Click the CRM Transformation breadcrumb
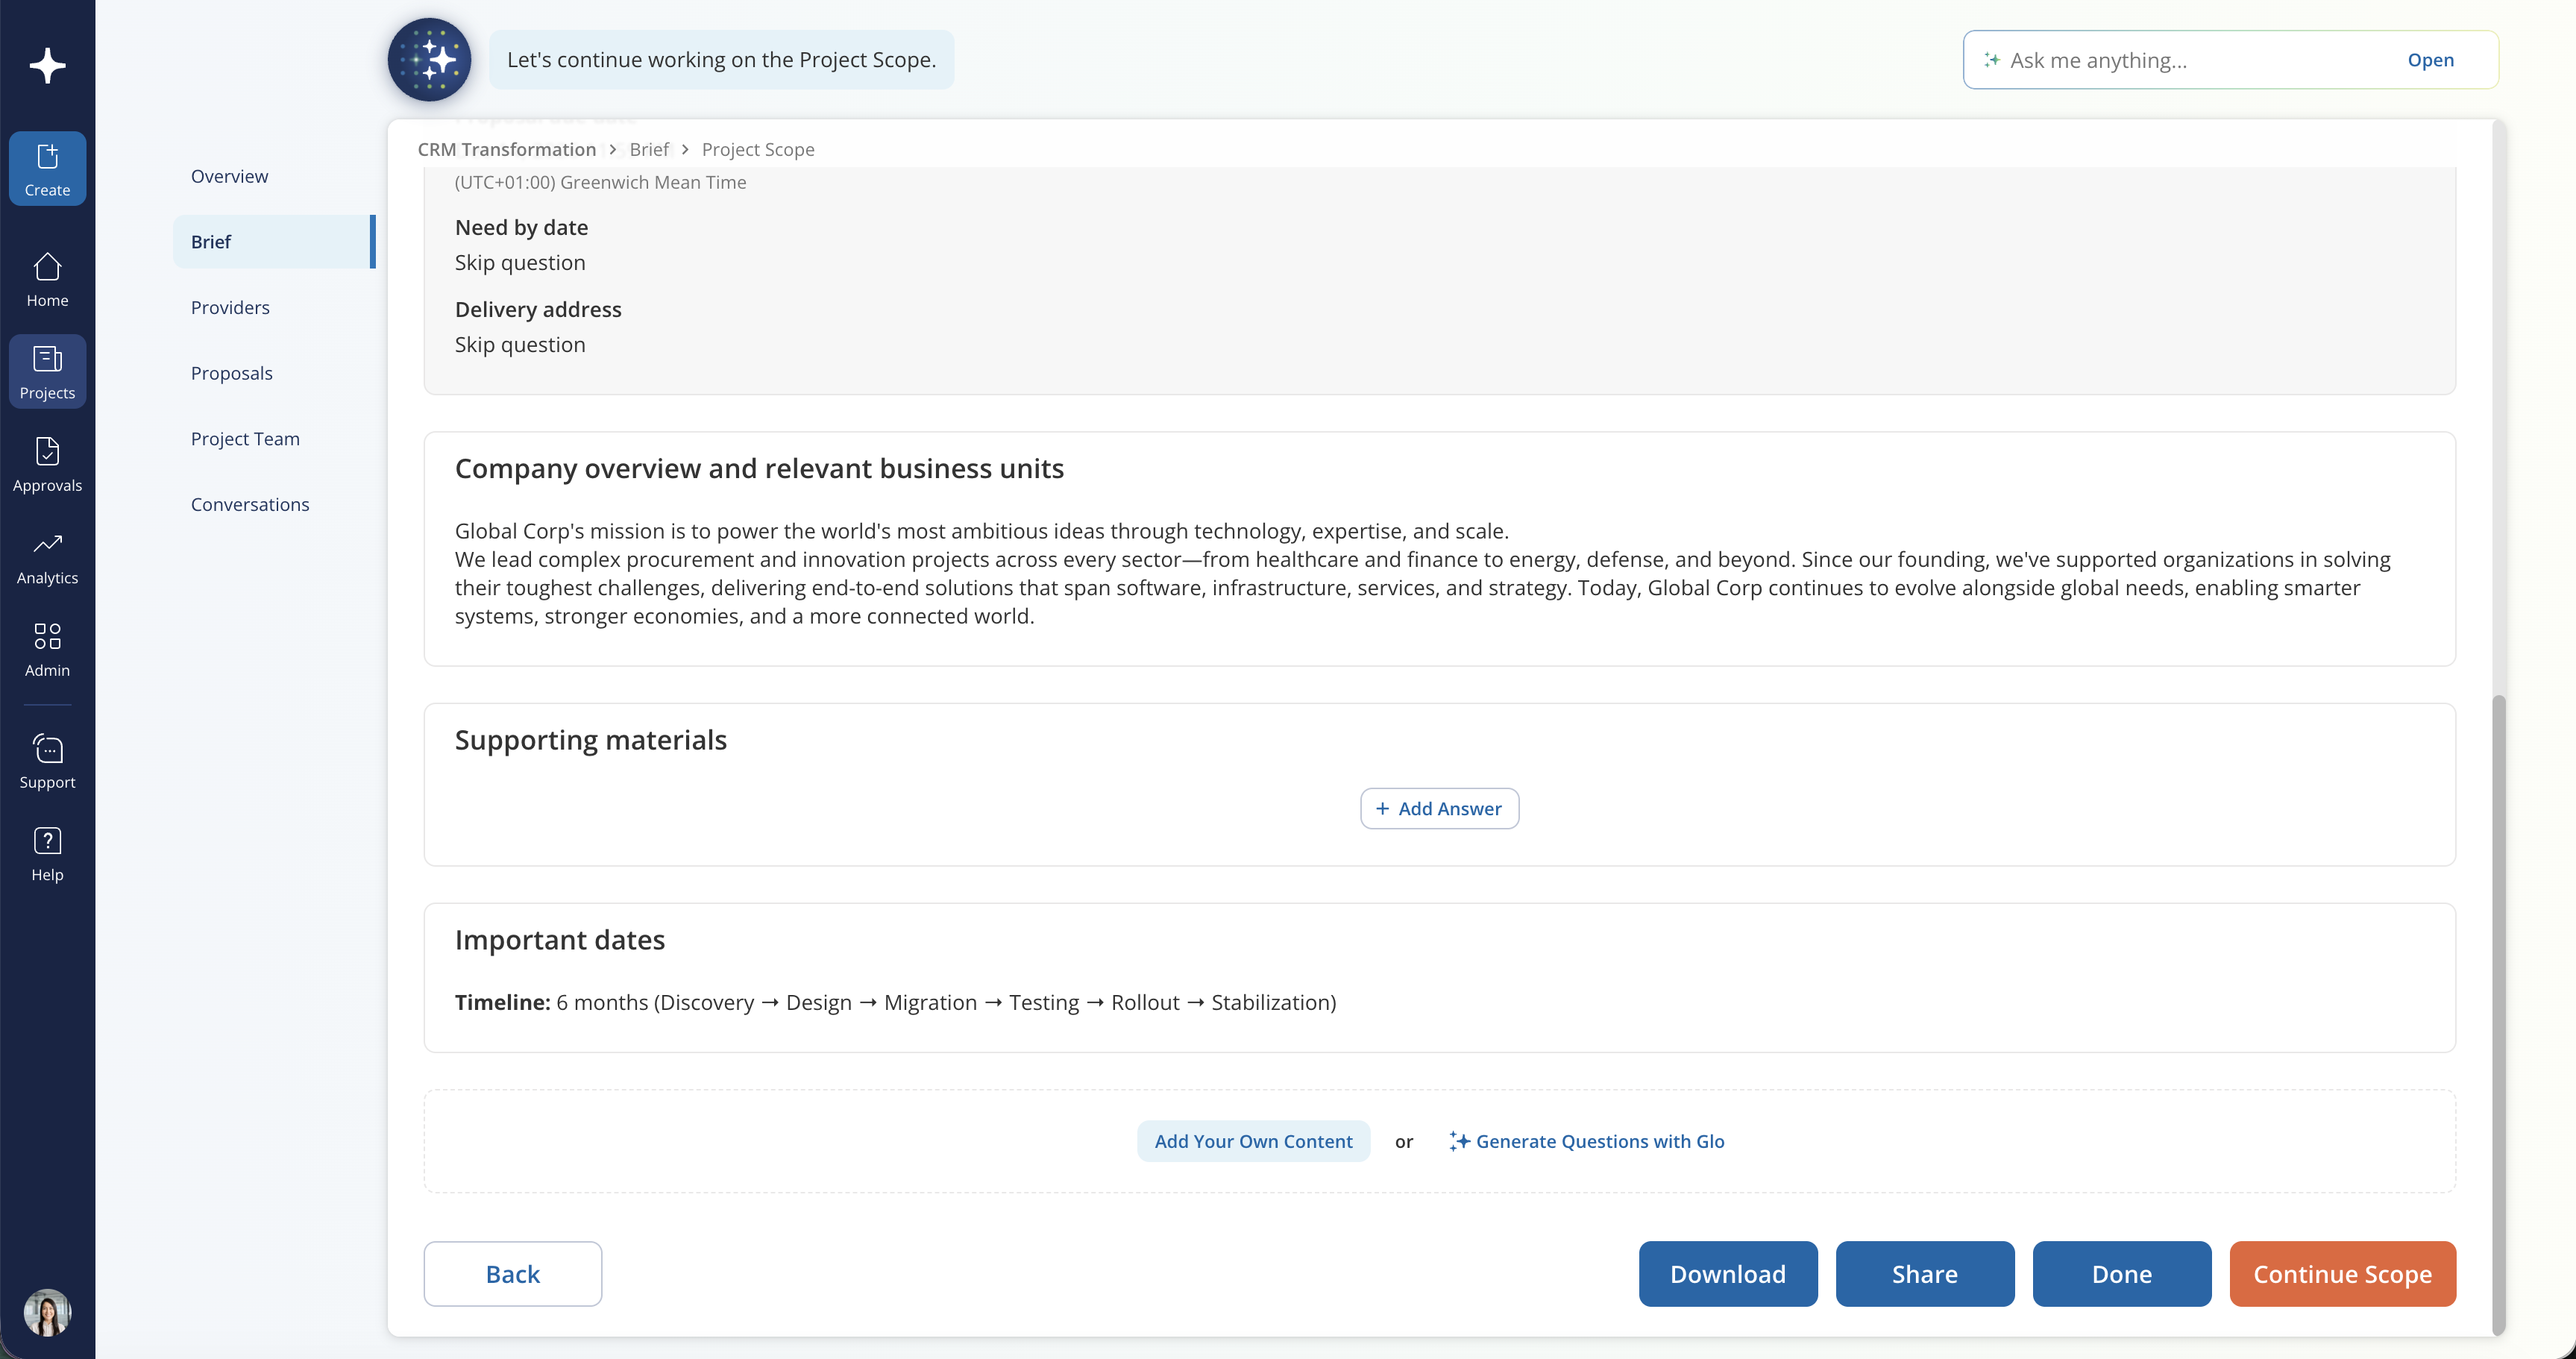Screen dimensions: 2576x1359 click(507, 149)
